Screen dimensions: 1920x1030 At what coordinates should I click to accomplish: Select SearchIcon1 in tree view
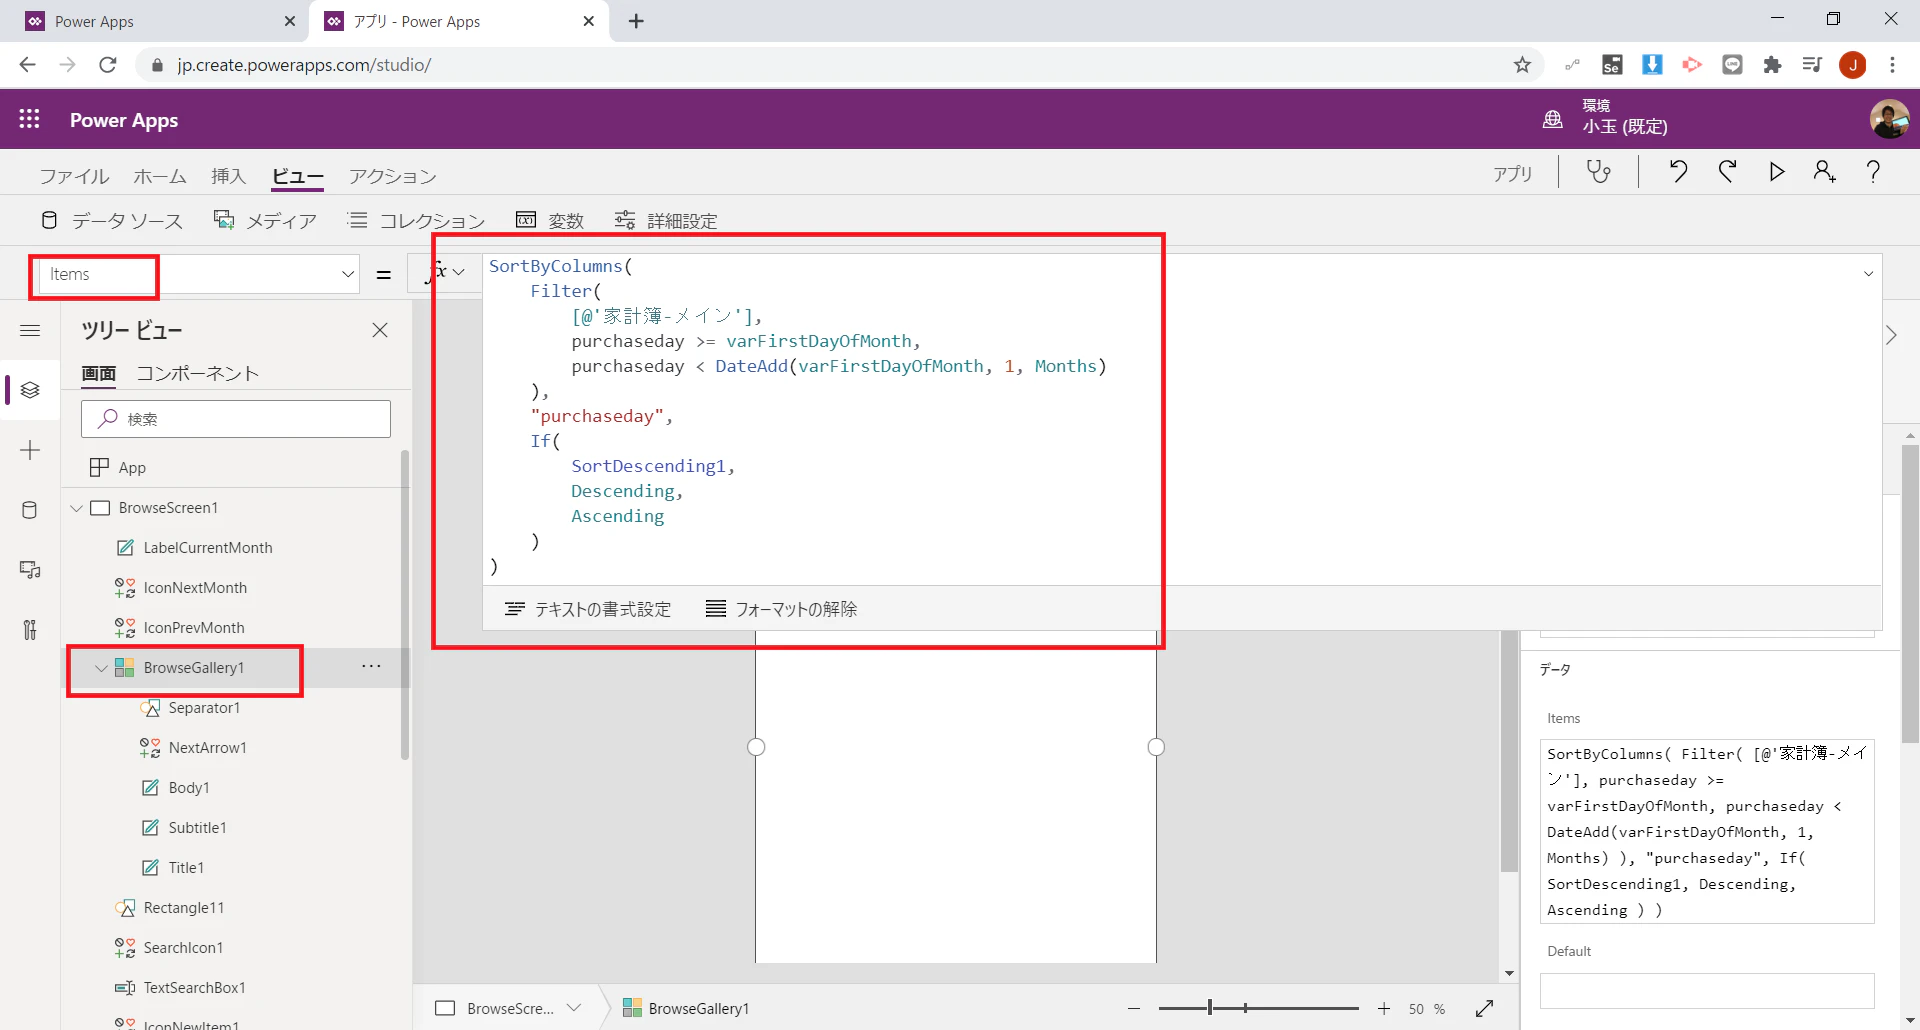[183, 948]
